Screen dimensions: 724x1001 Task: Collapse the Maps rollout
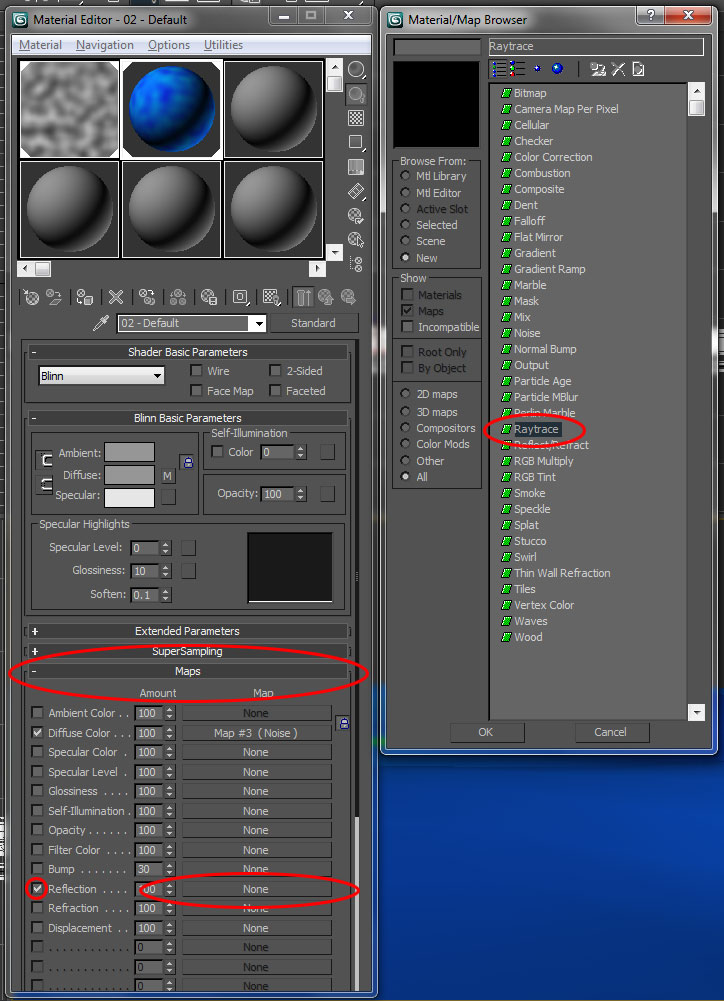click(x=188, y=671)
